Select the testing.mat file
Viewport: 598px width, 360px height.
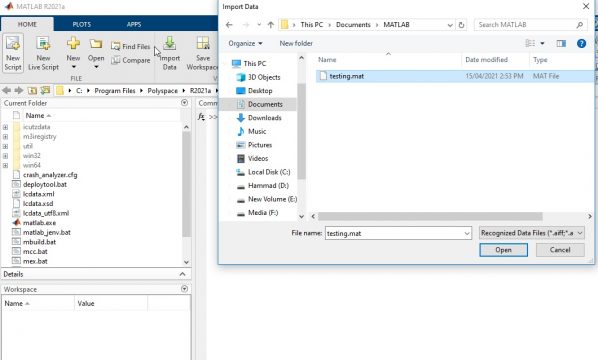pos(455,76)
